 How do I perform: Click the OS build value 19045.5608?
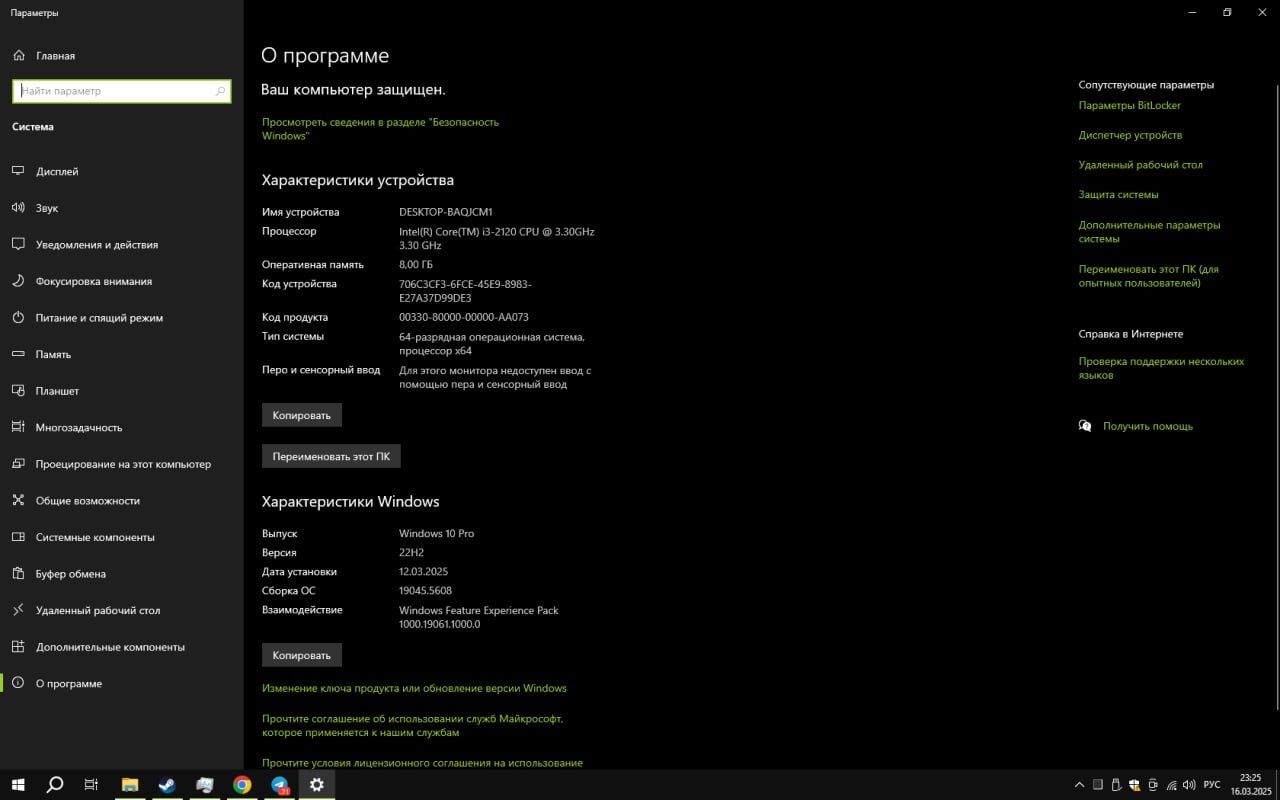(425, 590)
